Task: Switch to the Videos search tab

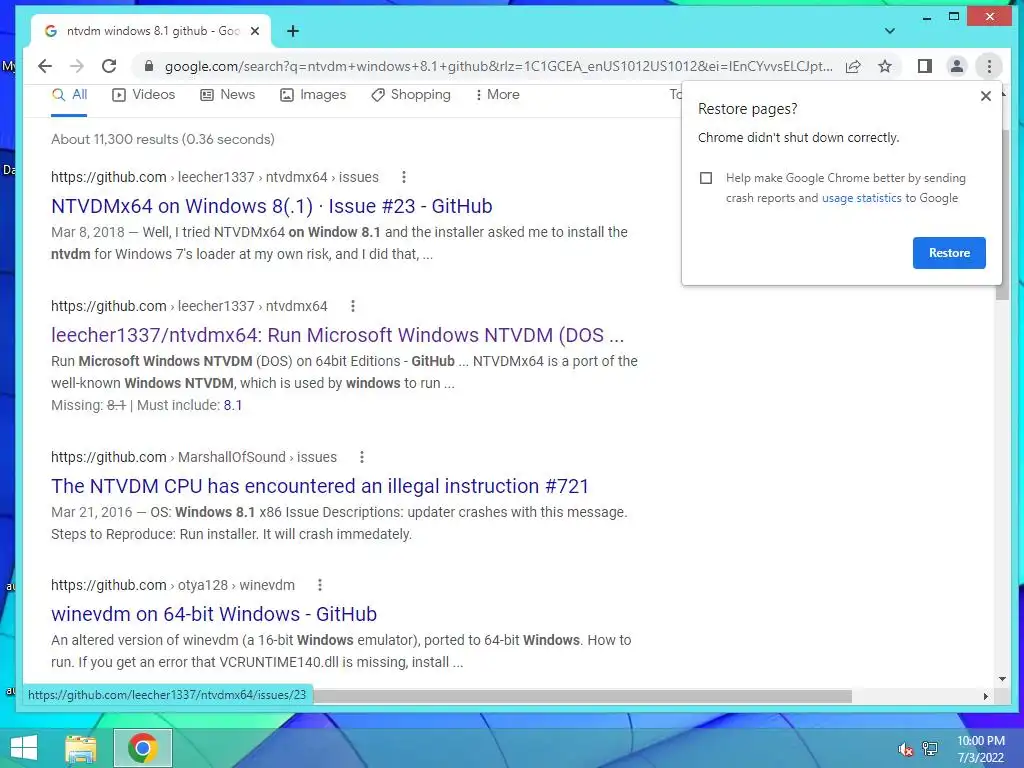Action: [x=144, y=95]
